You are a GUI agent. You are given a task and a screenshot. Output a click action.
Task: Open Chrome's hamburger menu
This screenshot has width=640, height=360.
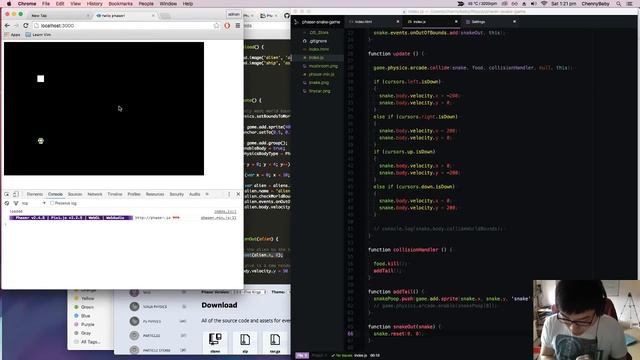coord(238,25)
